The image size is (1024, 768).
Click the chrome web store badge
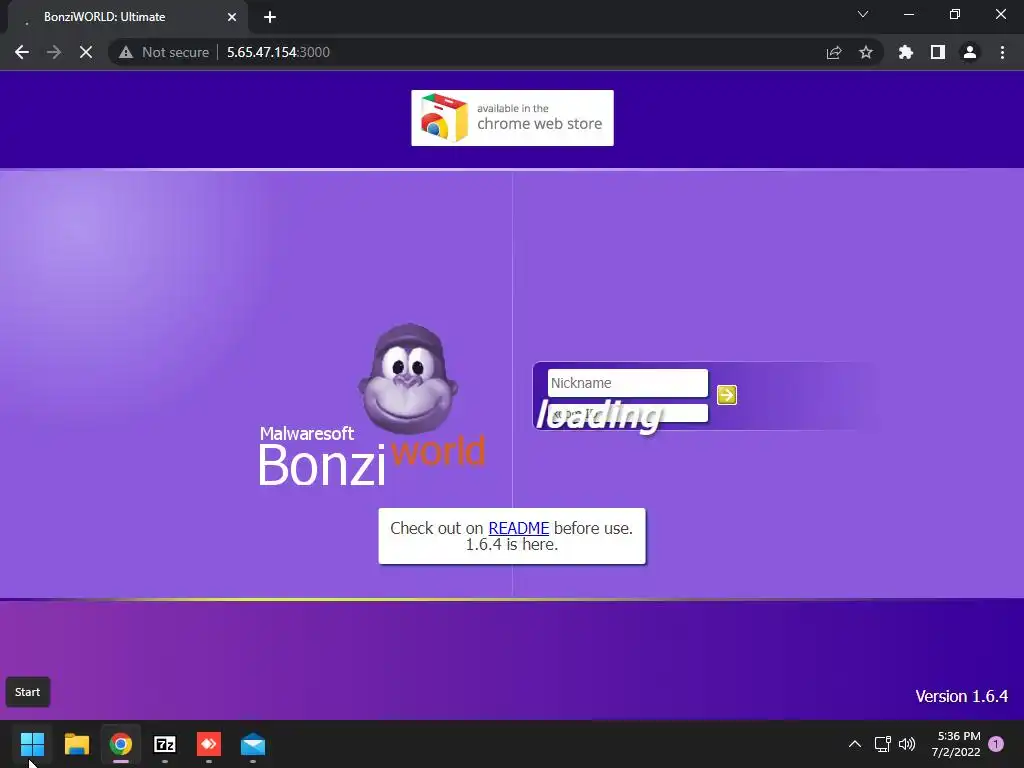(x=513, y=118)
